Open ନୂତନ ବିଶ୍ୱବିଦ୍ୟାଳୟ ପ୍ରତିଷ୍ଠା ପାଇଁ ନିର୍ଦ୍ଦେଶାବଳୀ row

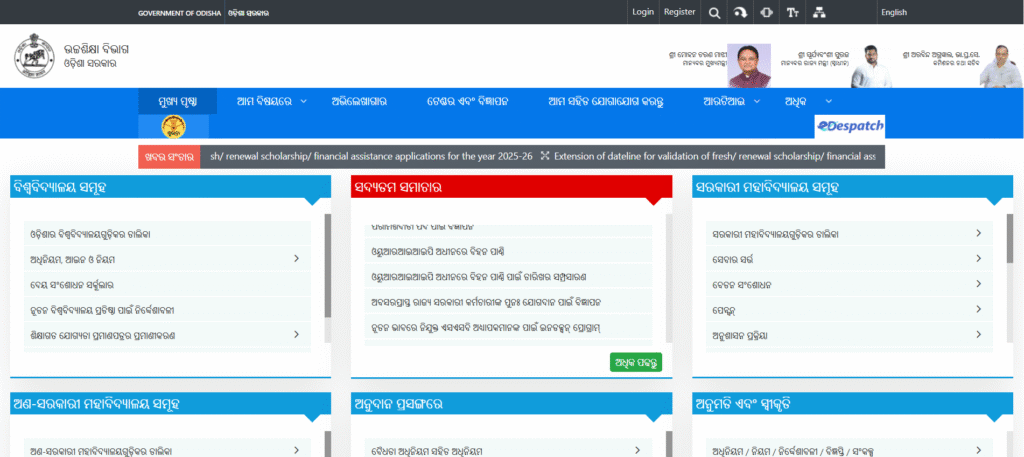(167, 310)
